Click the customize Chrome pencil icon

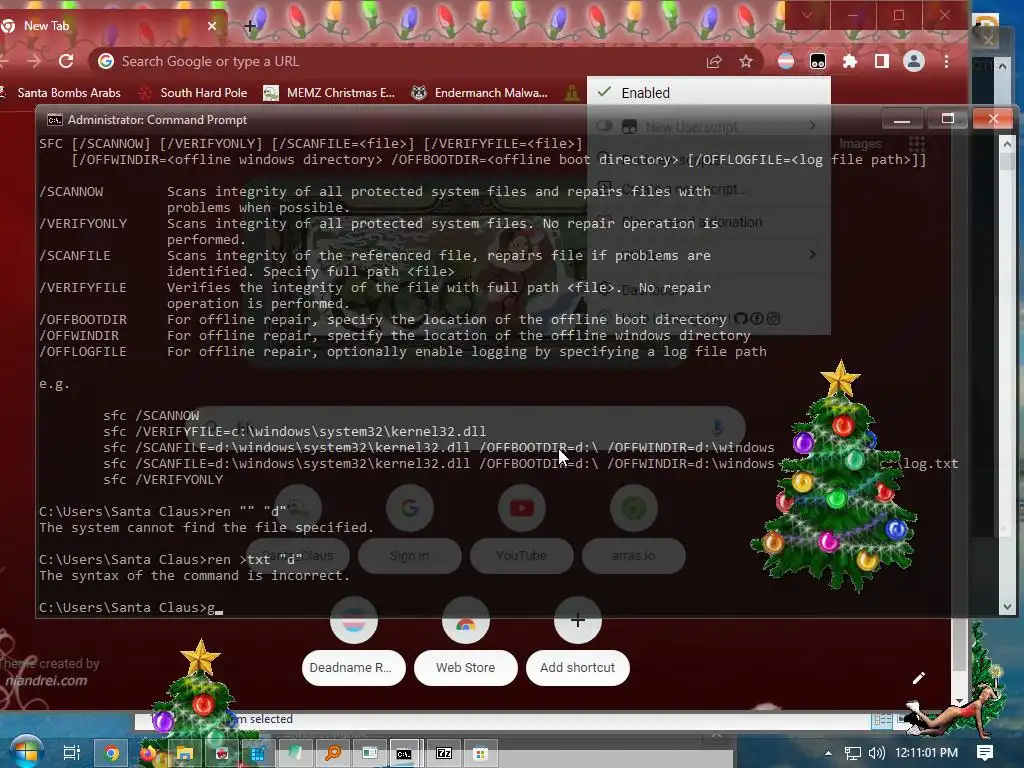918,678
